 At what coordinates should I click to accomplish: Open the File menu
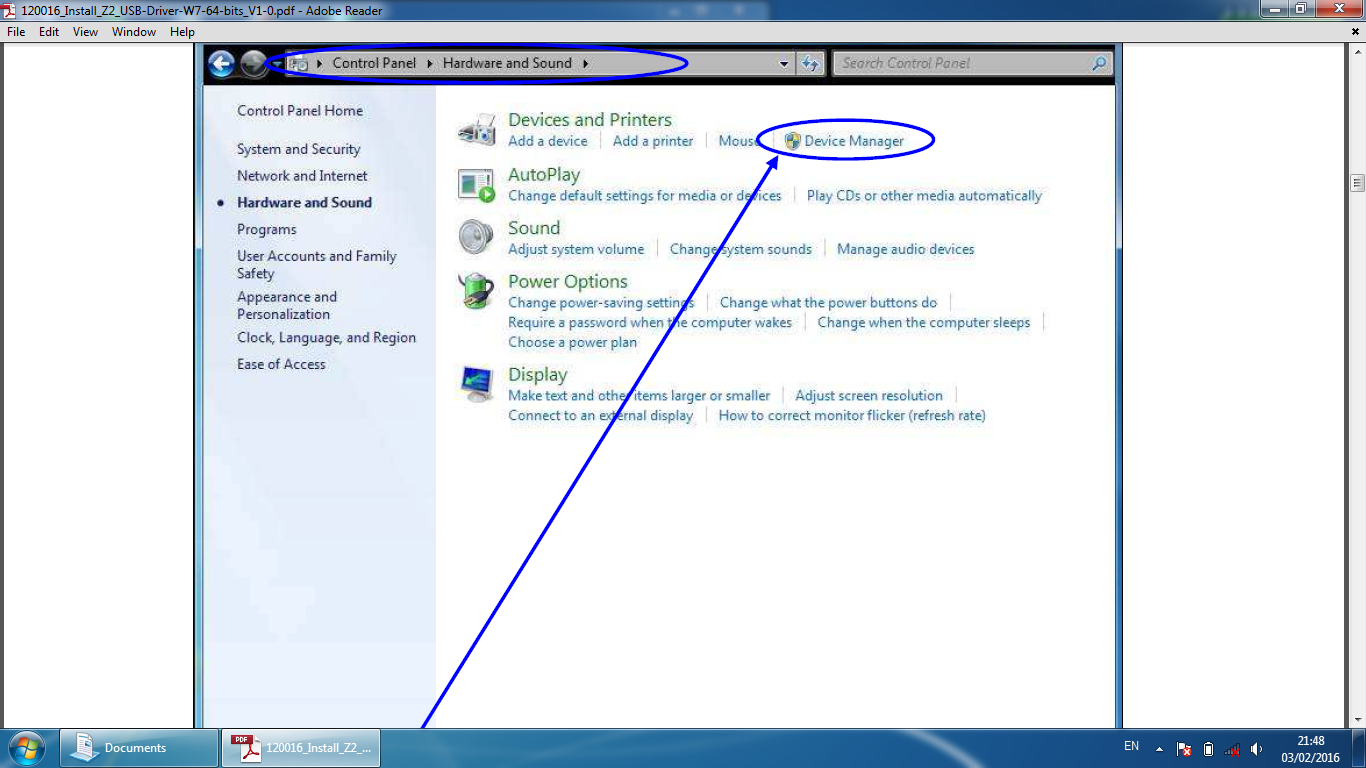point(16,32)
